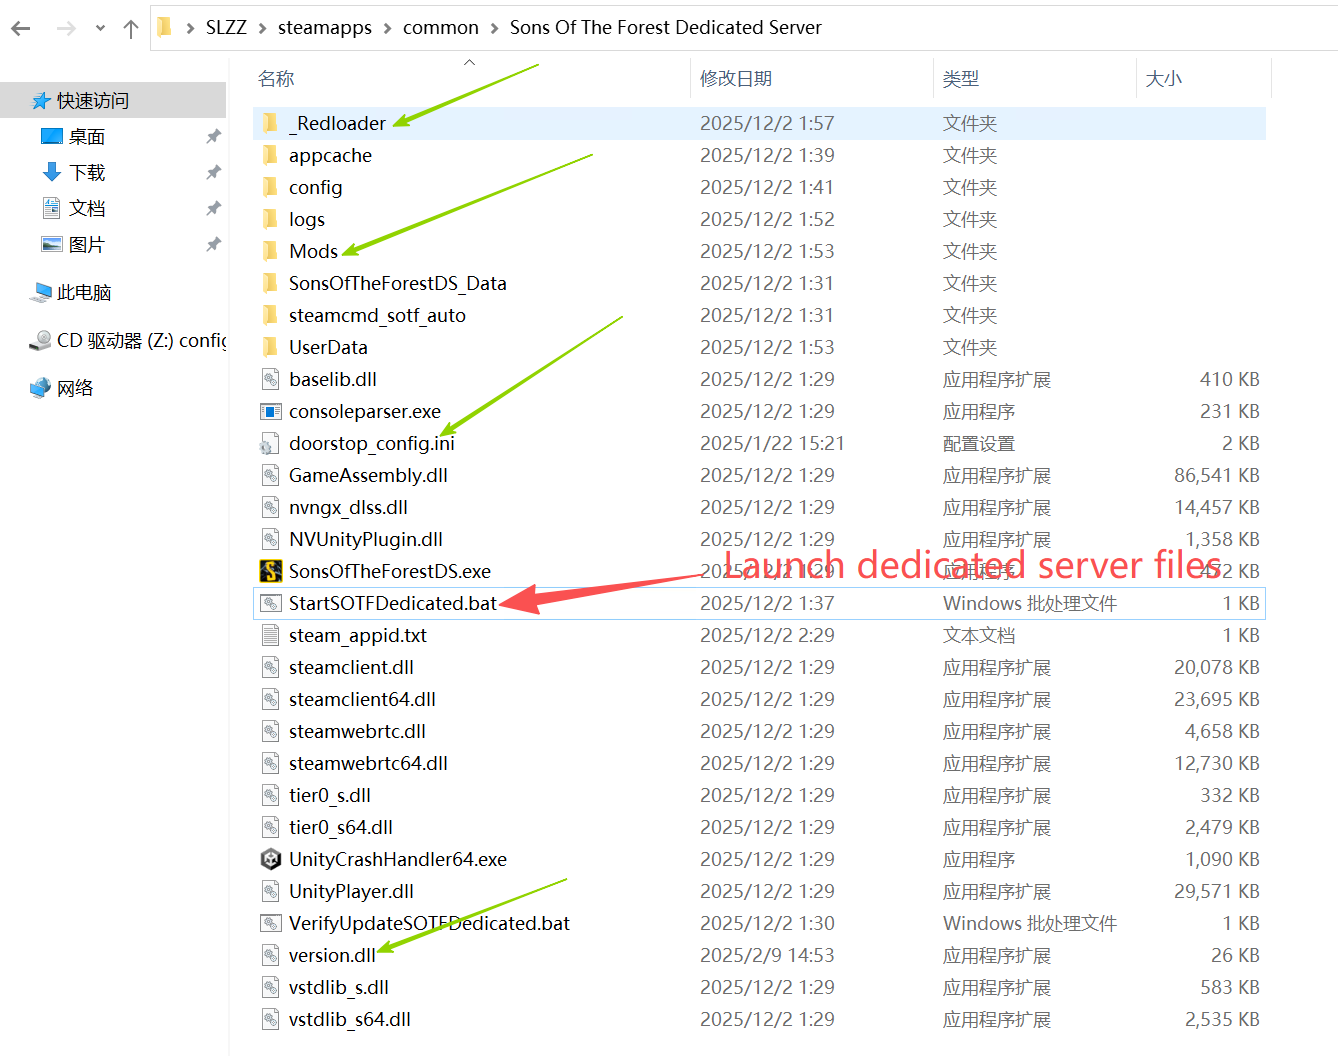Viewport: 1338px width, 1056px height.
Task: Select the steamwebrtc64.dll file name
Action: (368, 763)
